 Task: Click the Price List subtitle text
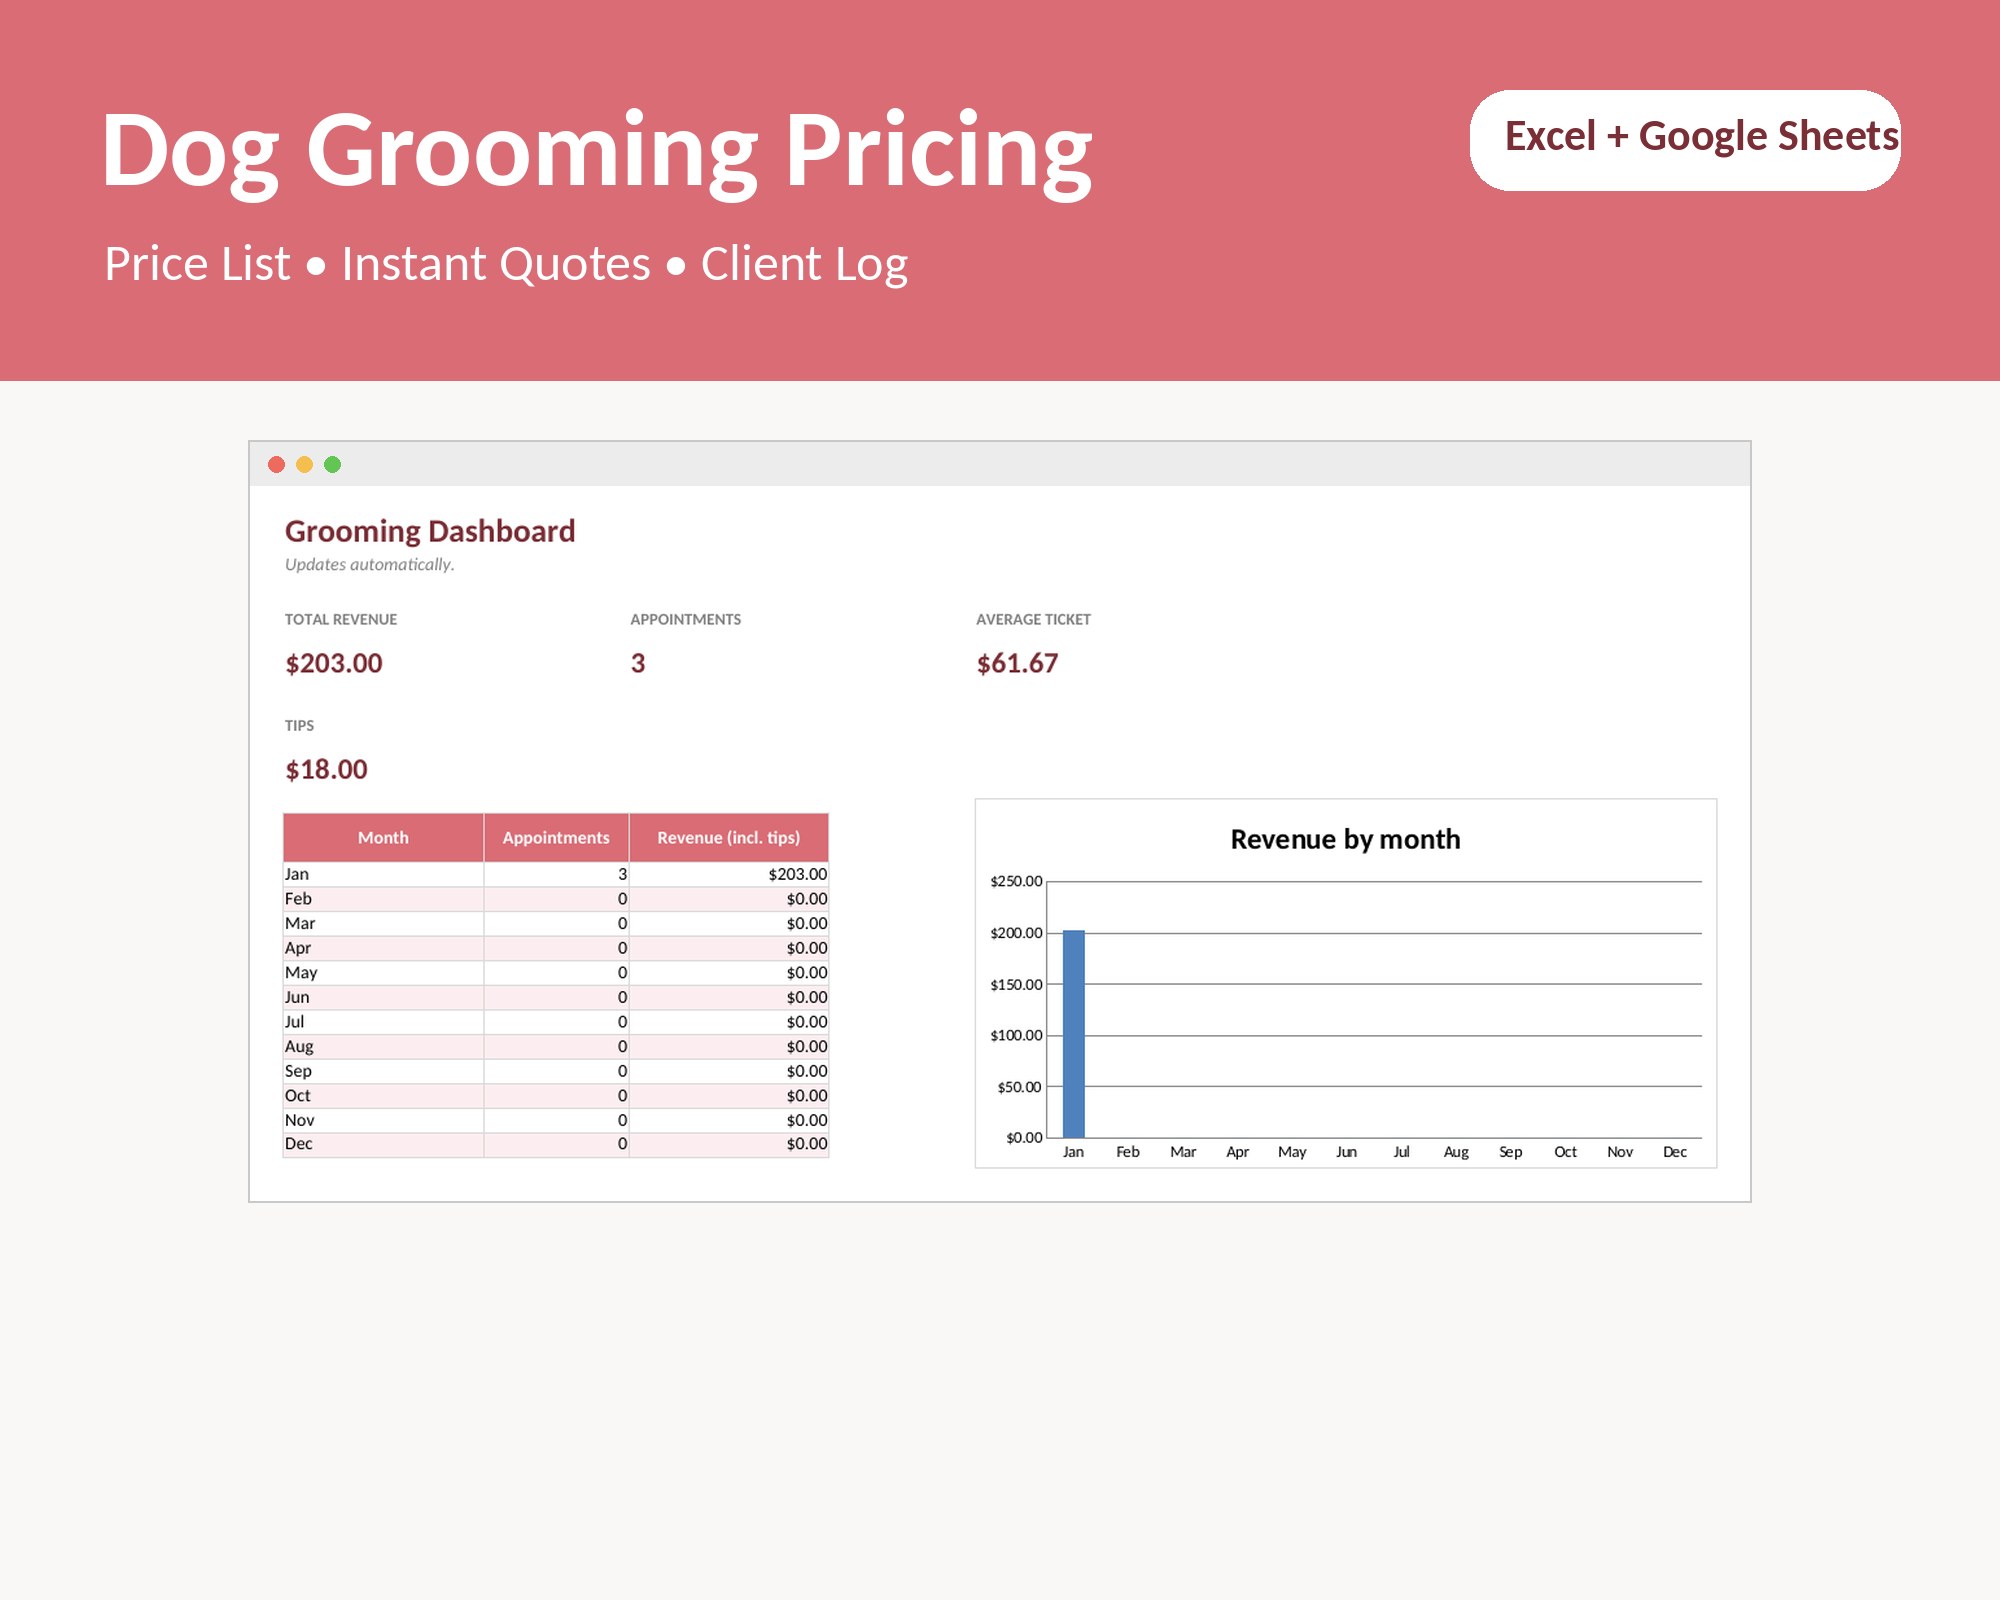pyautogui.click(x=198, y=264)
